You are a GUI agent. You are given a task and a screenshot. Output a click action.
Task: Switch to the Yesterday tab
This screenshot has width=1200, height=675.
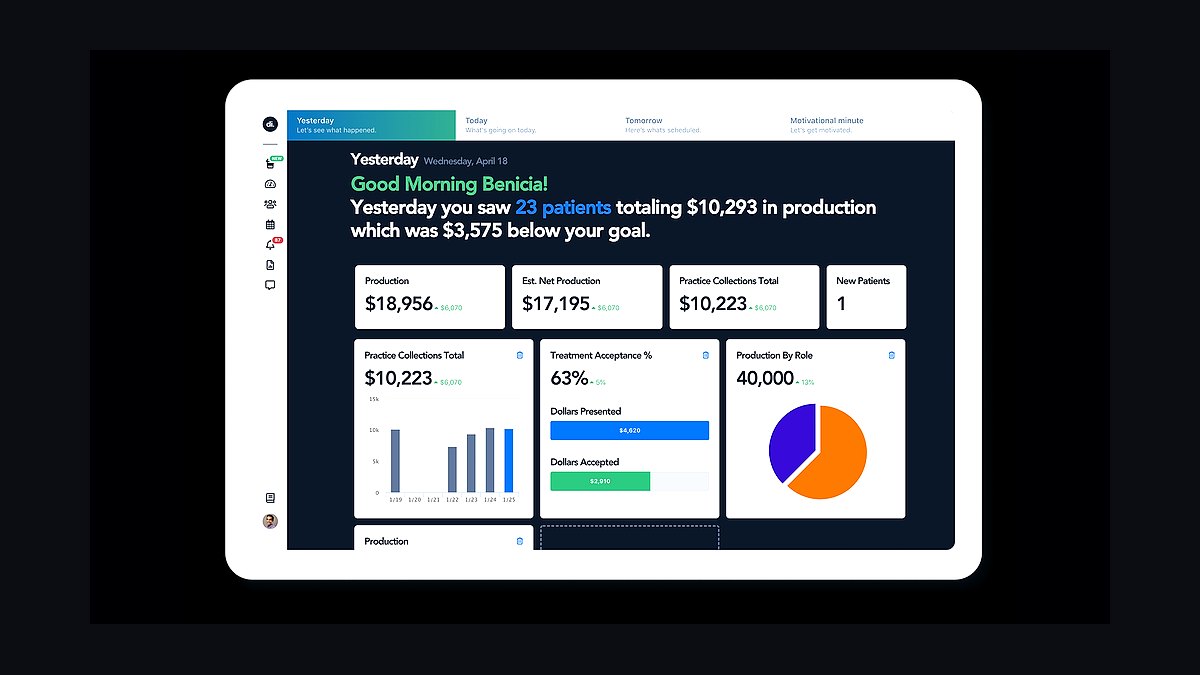371,125
